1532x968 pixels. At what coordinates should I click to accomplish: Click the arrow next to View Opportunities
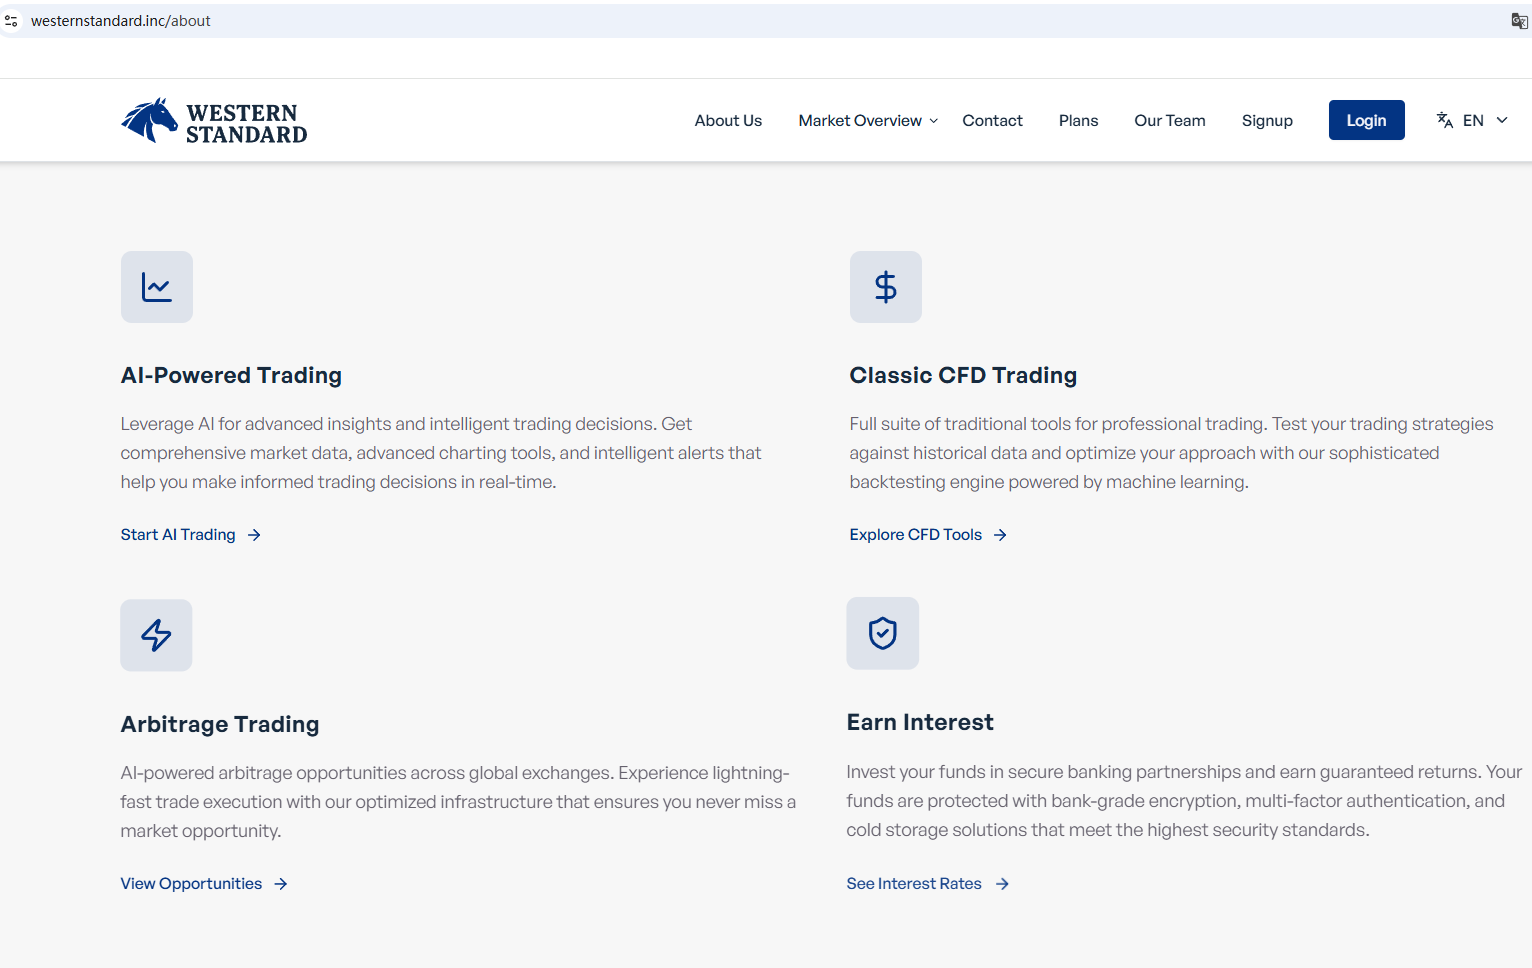(x=281, y=884)
